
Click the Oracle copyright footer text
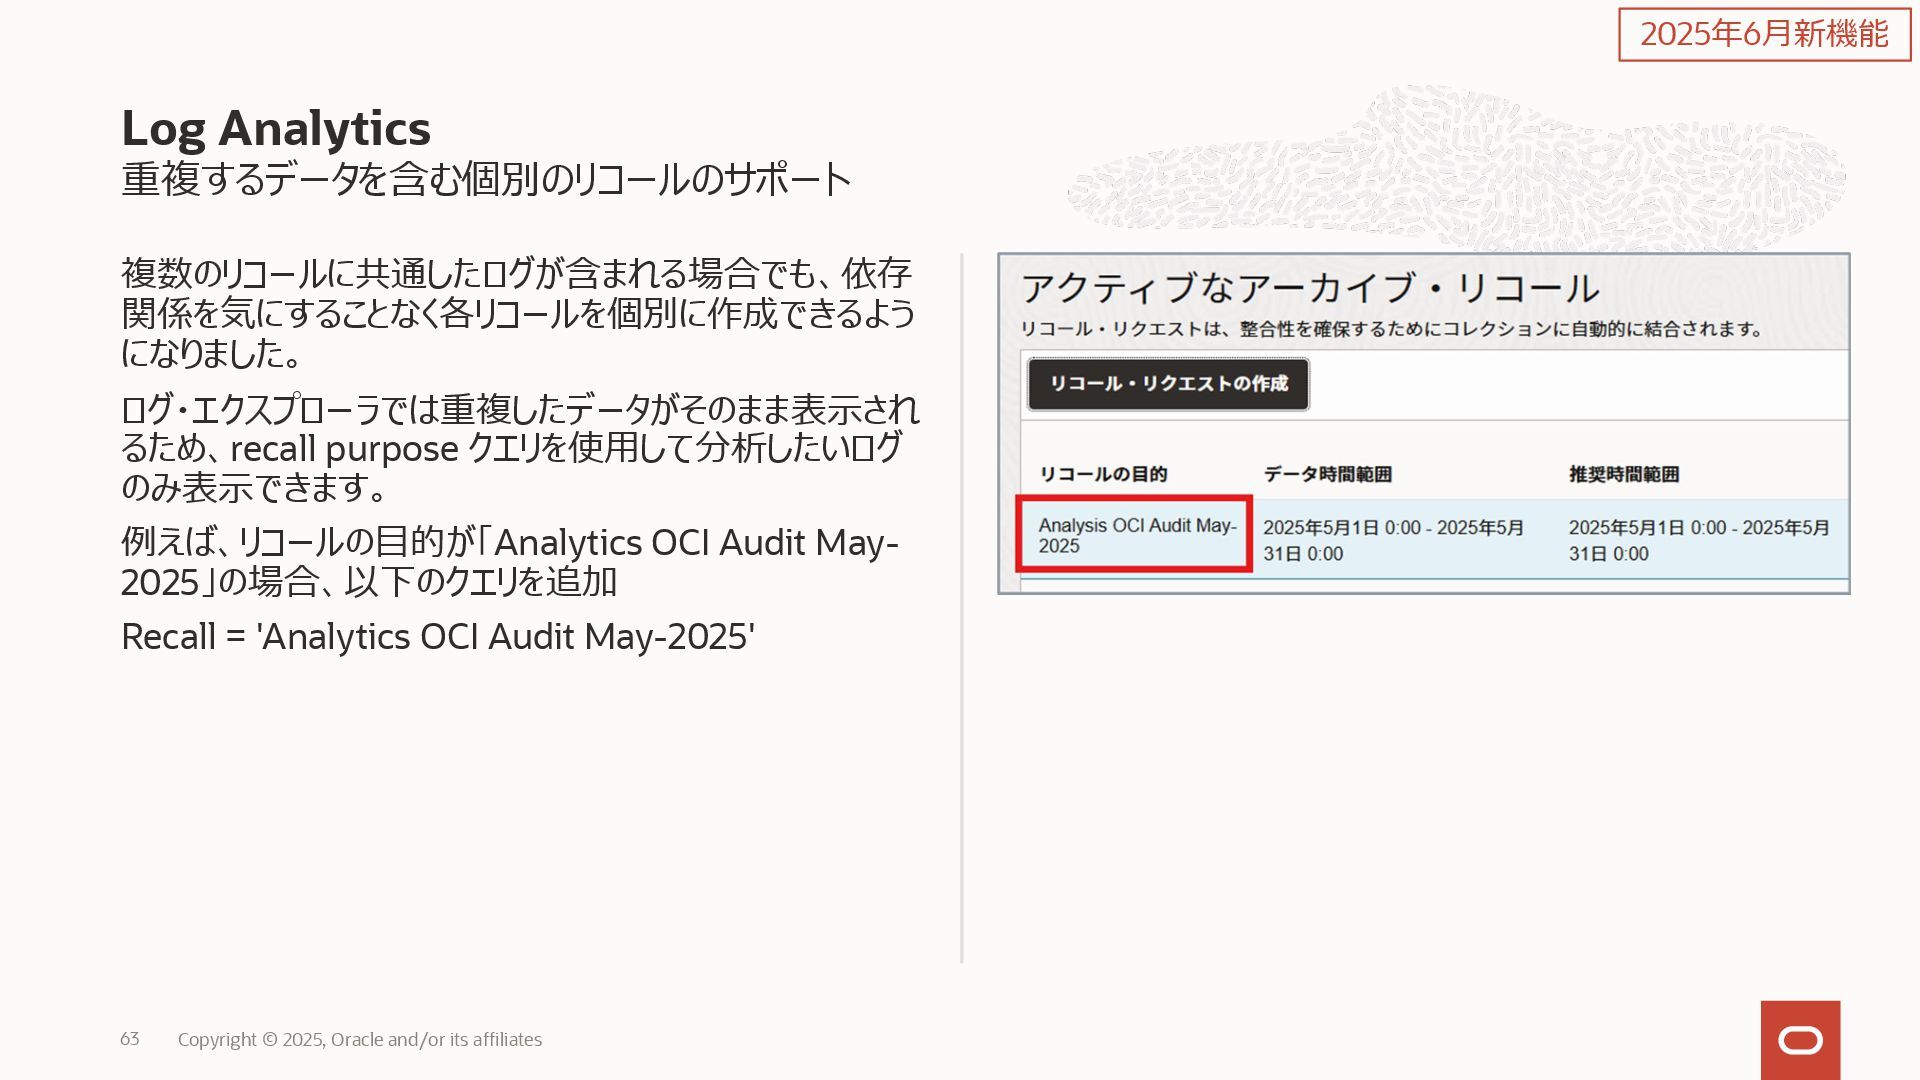[360, 1040]
